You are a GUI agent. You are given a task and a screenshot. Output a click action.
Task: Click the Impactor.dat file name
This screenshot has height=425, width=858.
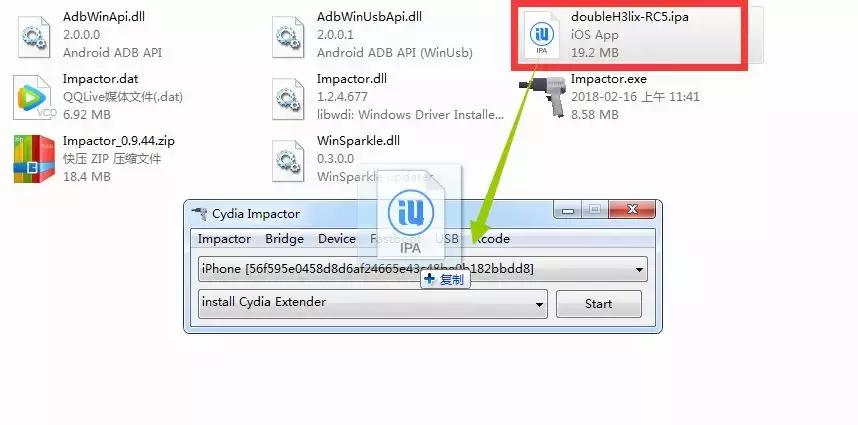pos(101,79)
